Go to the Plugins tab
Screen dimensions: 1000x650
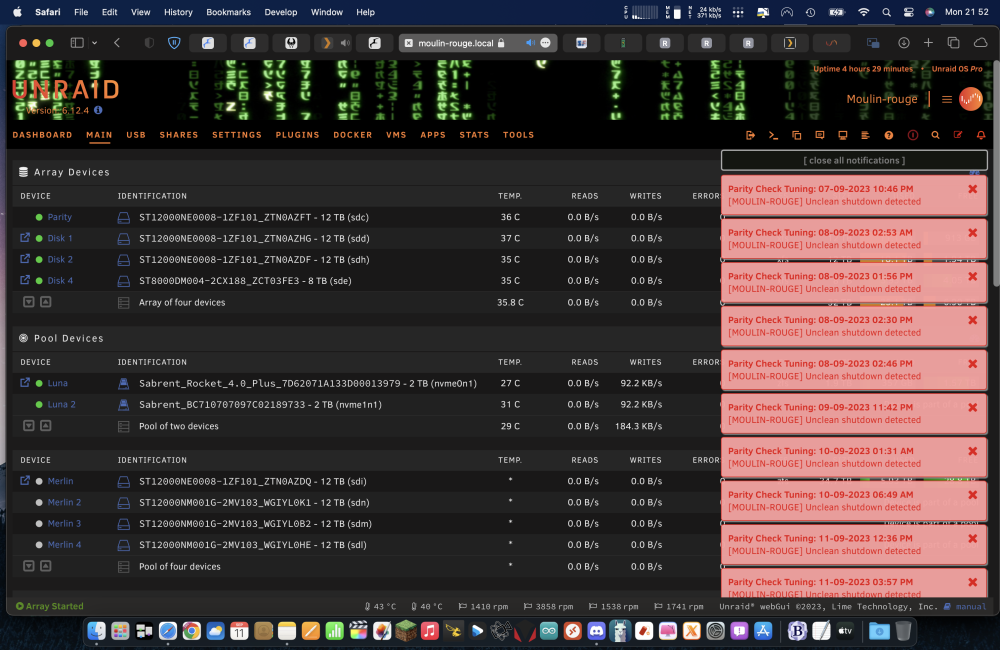[x=297, y=135]
